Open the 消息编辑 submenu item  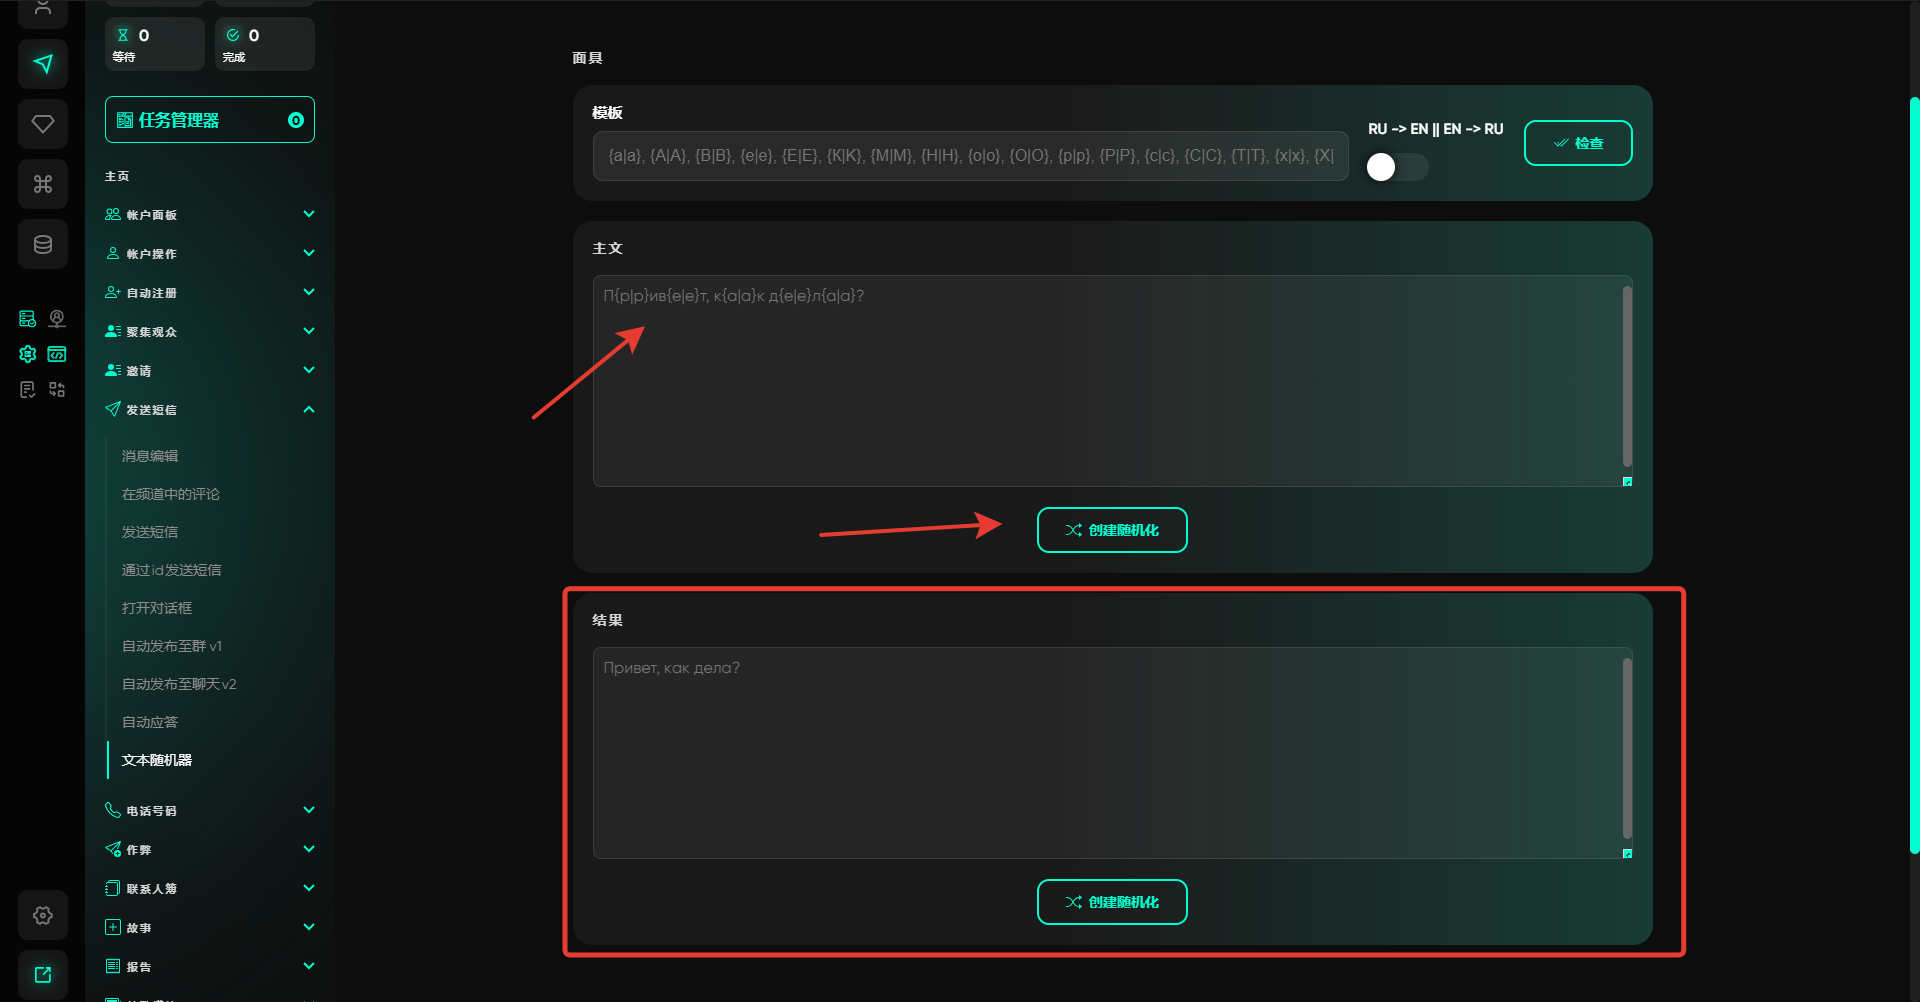point(150,456)
